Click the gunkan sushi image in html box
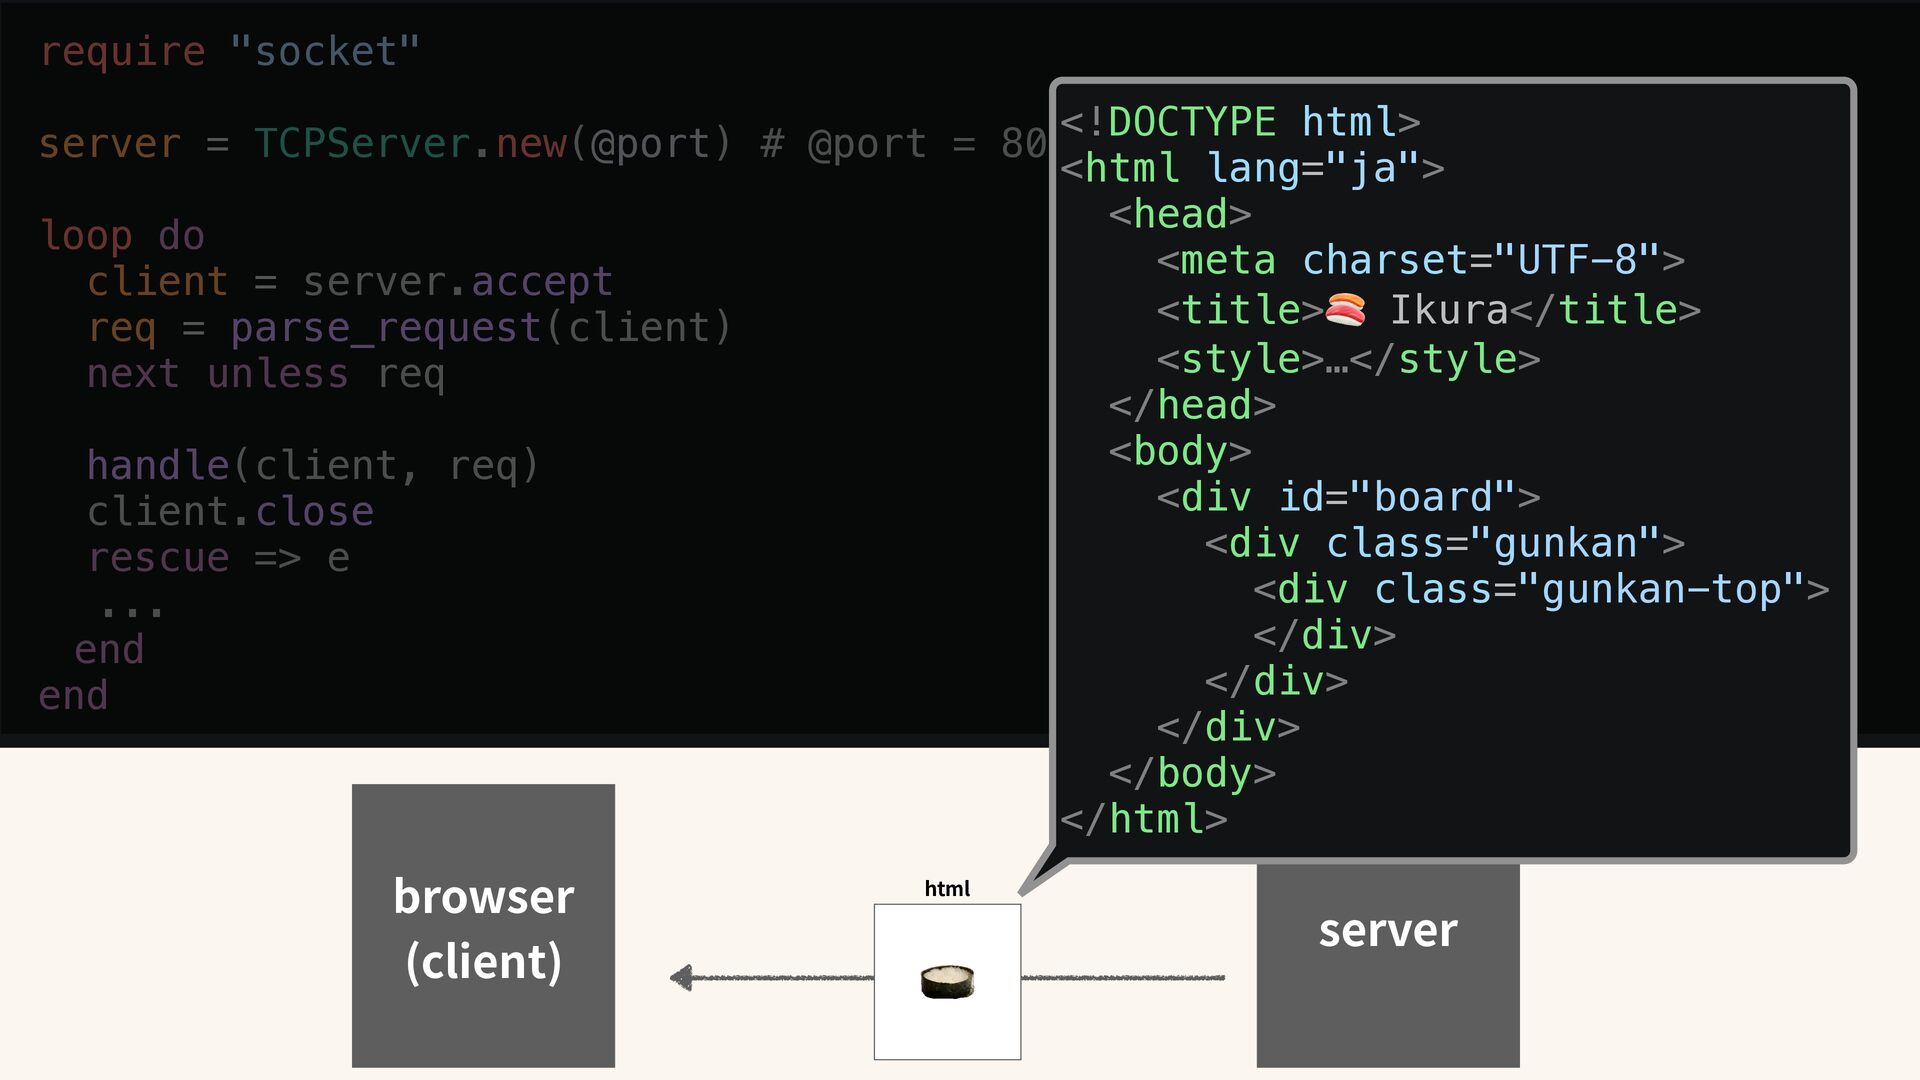 [947, 981]
